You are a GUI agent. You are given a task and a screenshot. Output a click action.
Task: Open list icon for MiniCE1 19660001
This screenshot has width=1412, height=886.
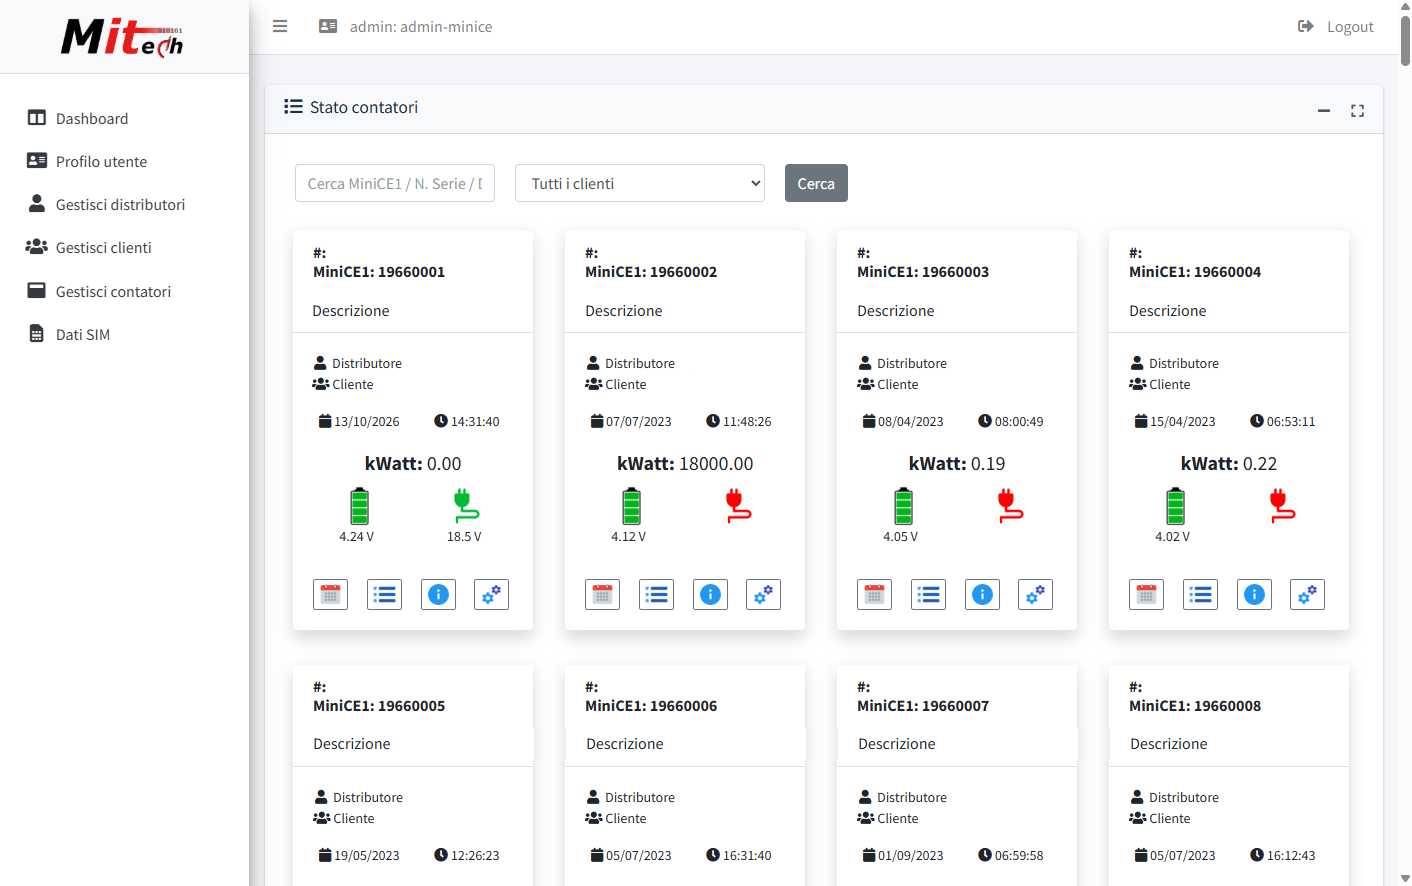click(x=384, y=594)
